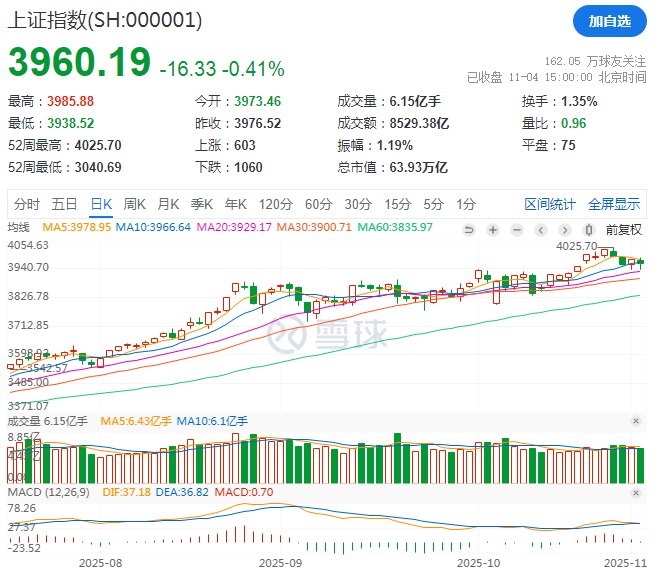The height and width of the screenshot is (577, 658).
Task: Open the 60分 minute chart tab
Action: 318,204
